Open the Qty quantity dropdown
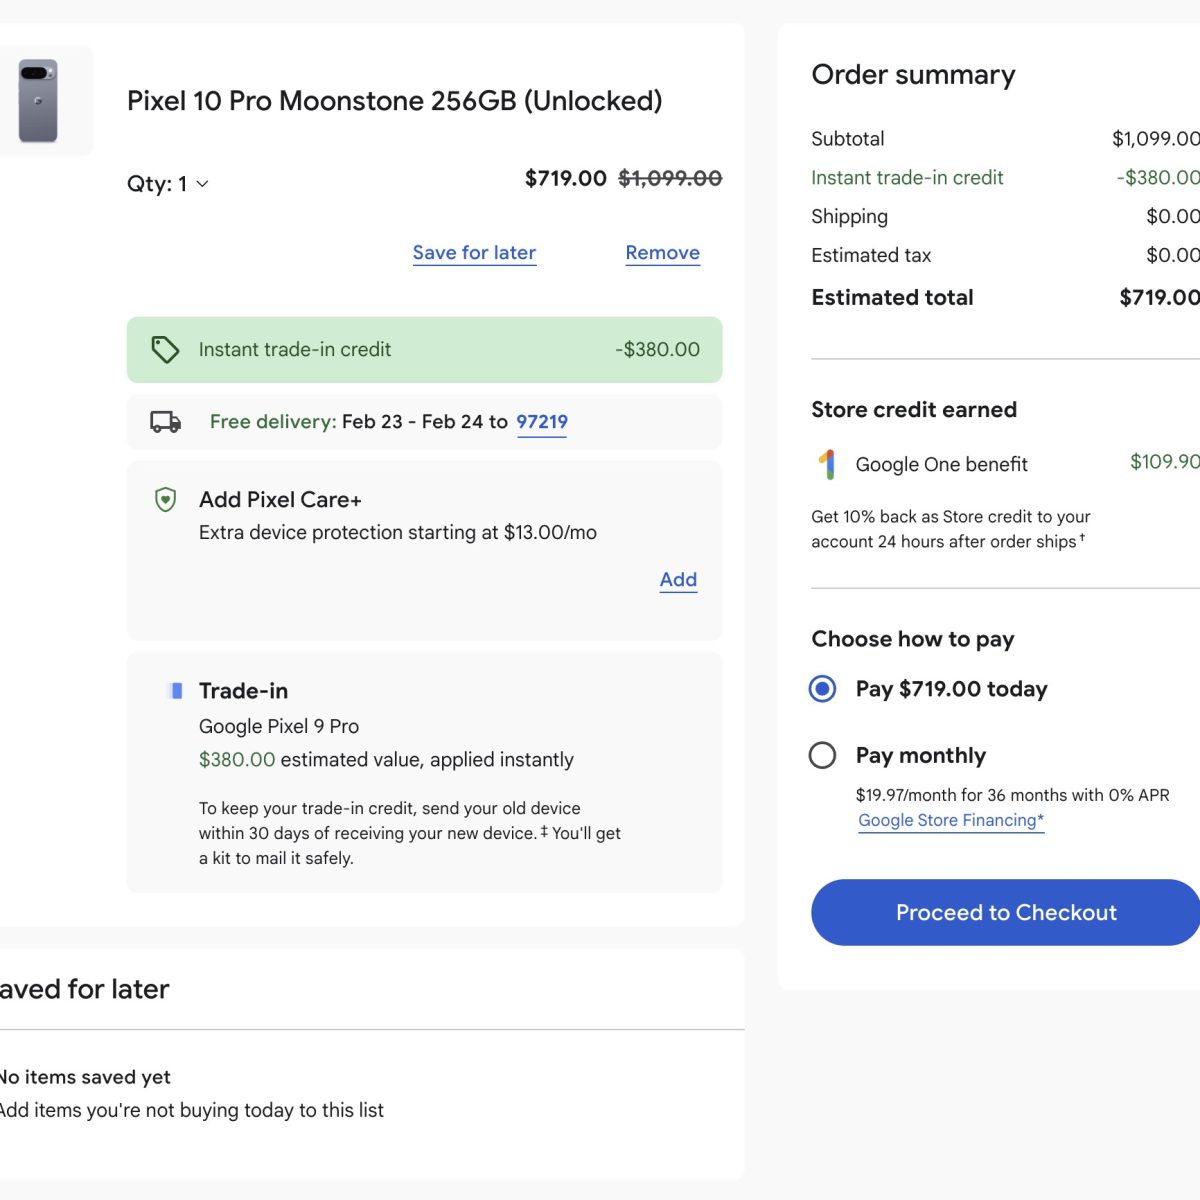Image resolution: width=1200 pixels, height=1200 pixels. coord(168,184)
